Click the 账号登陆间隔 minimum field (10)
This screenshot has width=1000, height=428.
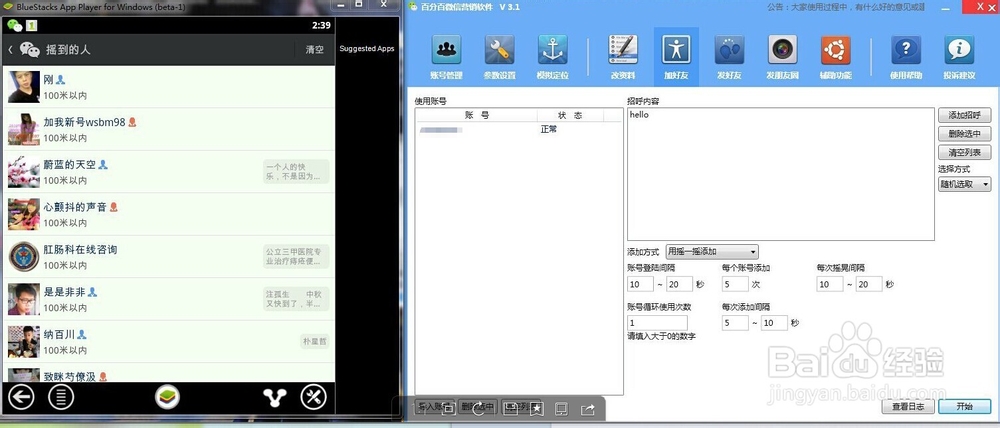click(x=640, y=284)
